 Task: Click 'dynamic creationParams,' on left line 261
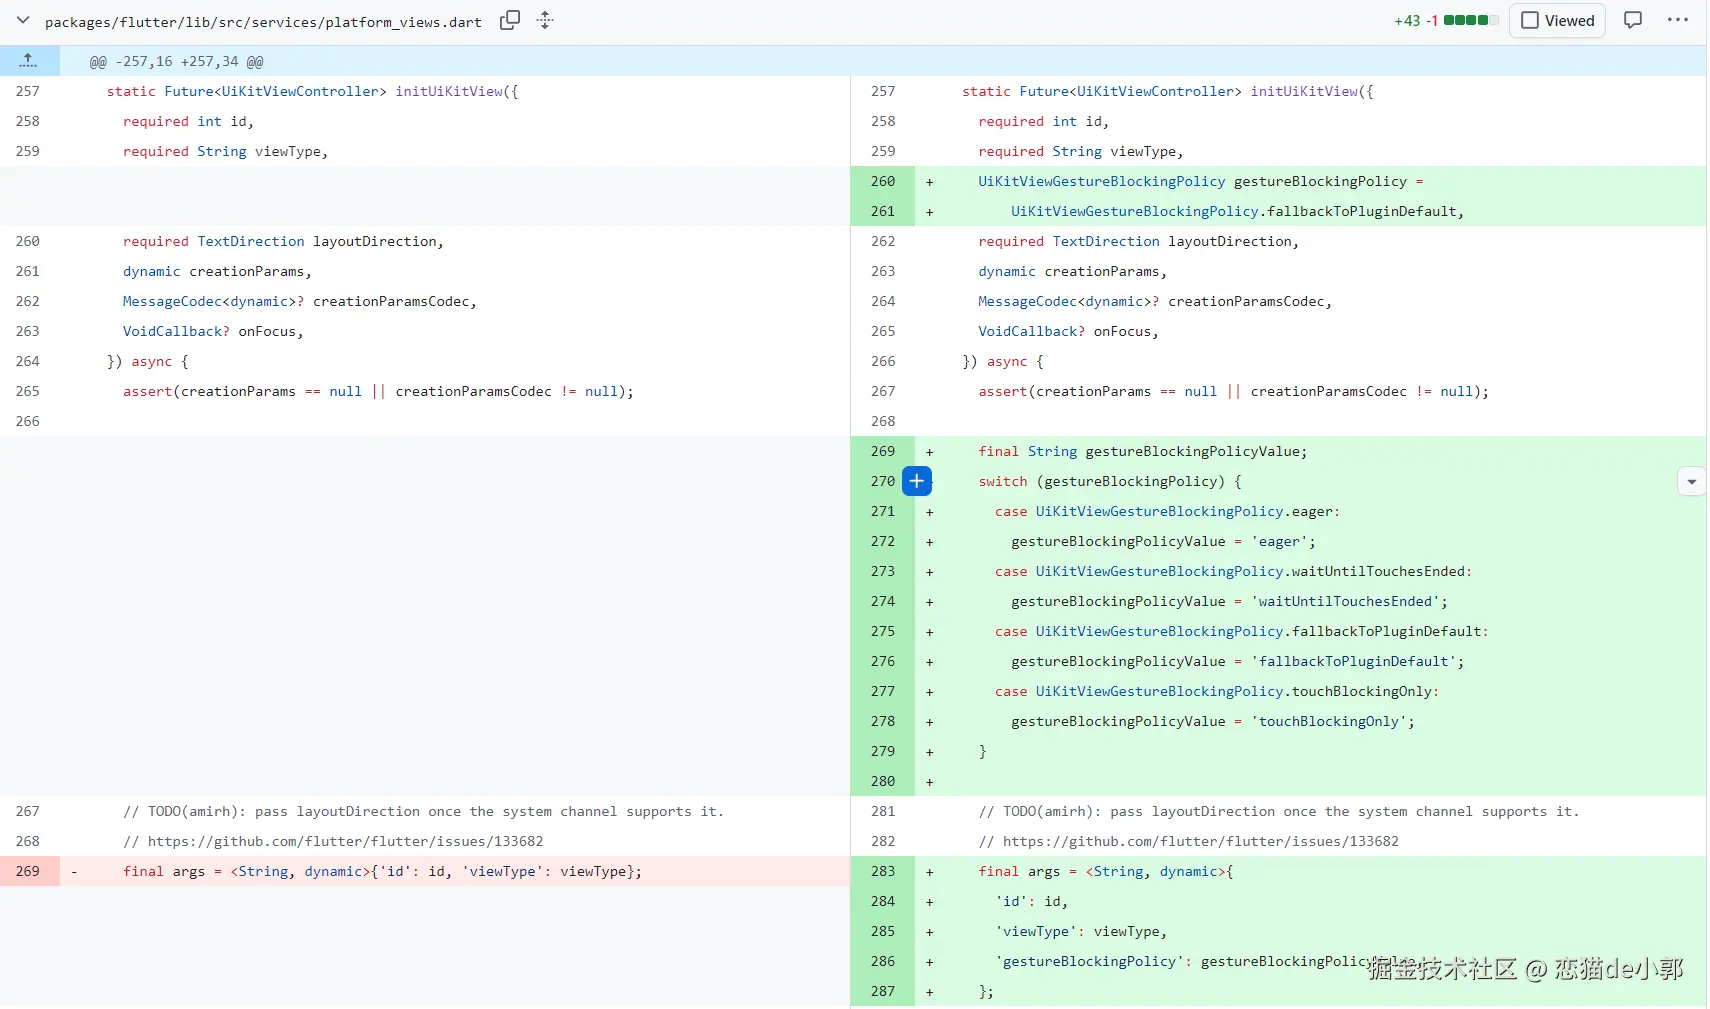click(x=217, y=271)
